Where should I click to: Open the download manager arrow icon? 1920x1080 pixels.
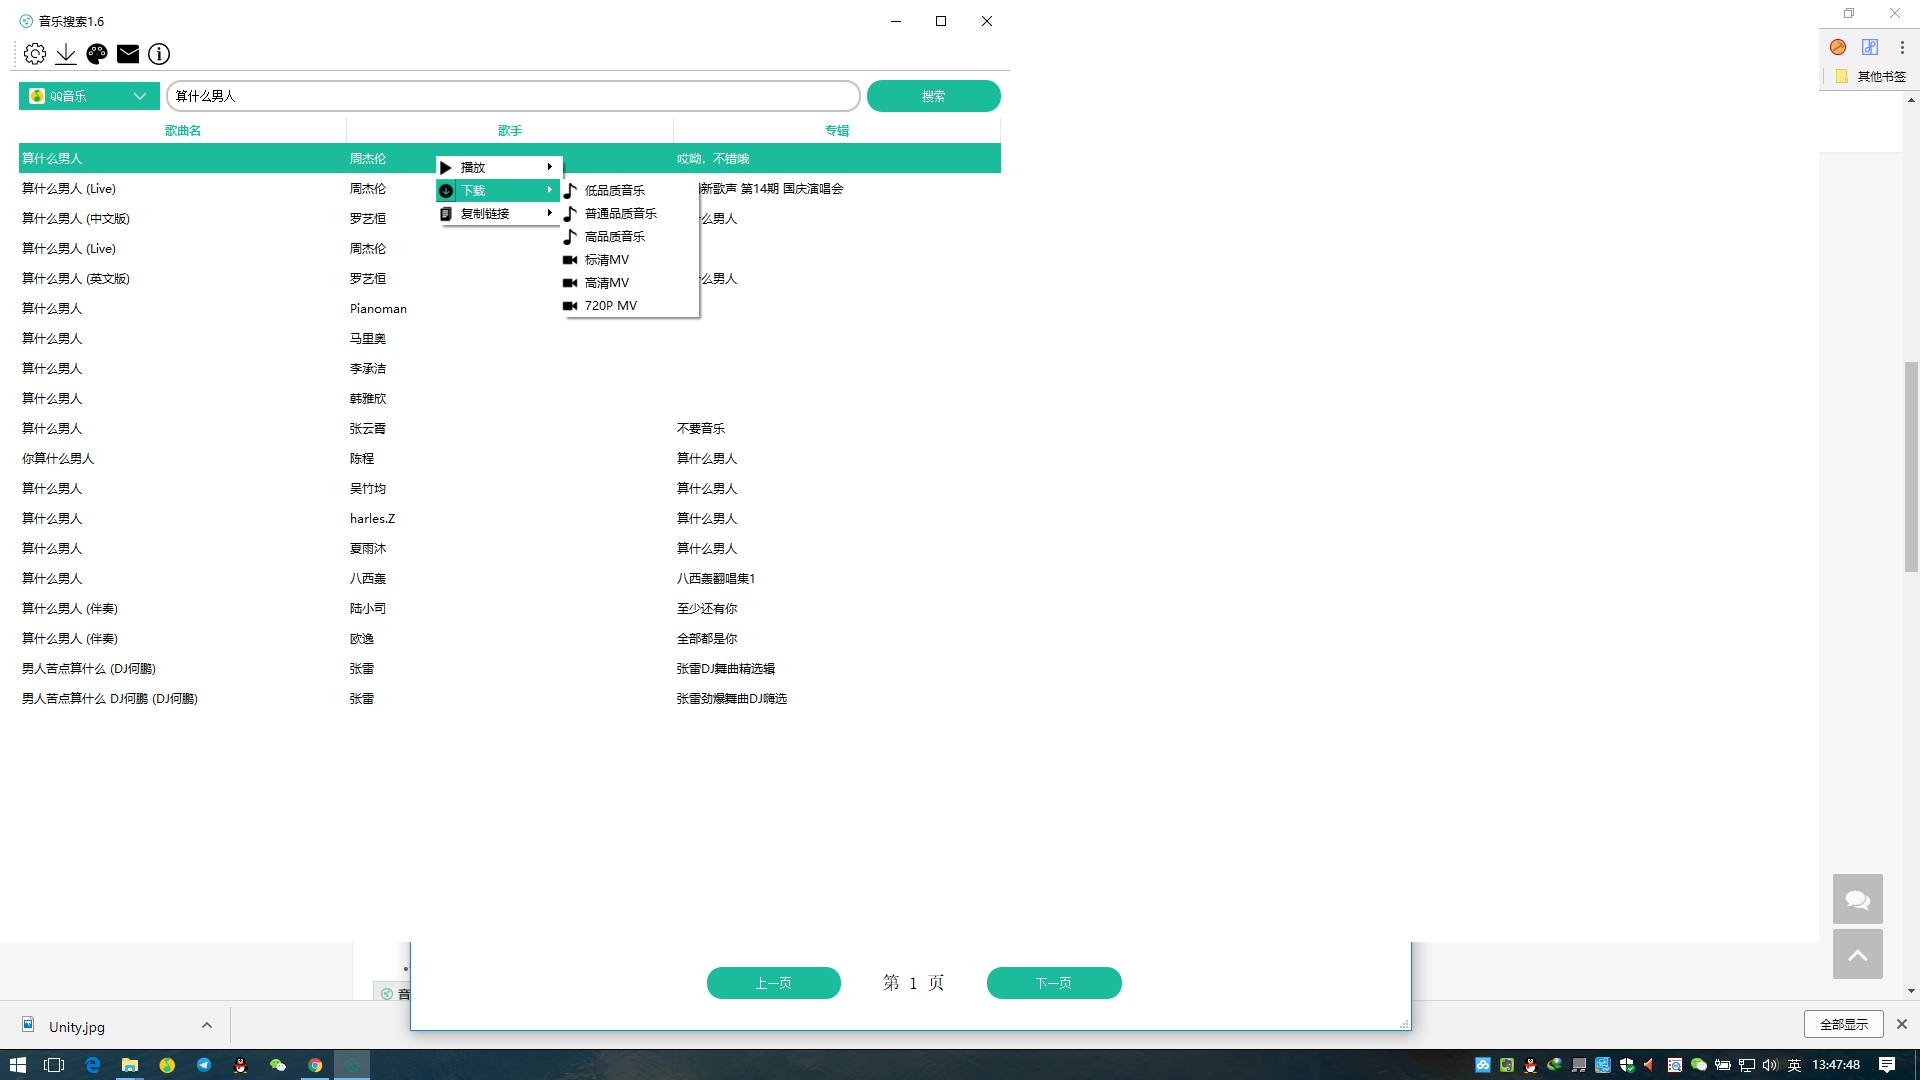(66, 54)
